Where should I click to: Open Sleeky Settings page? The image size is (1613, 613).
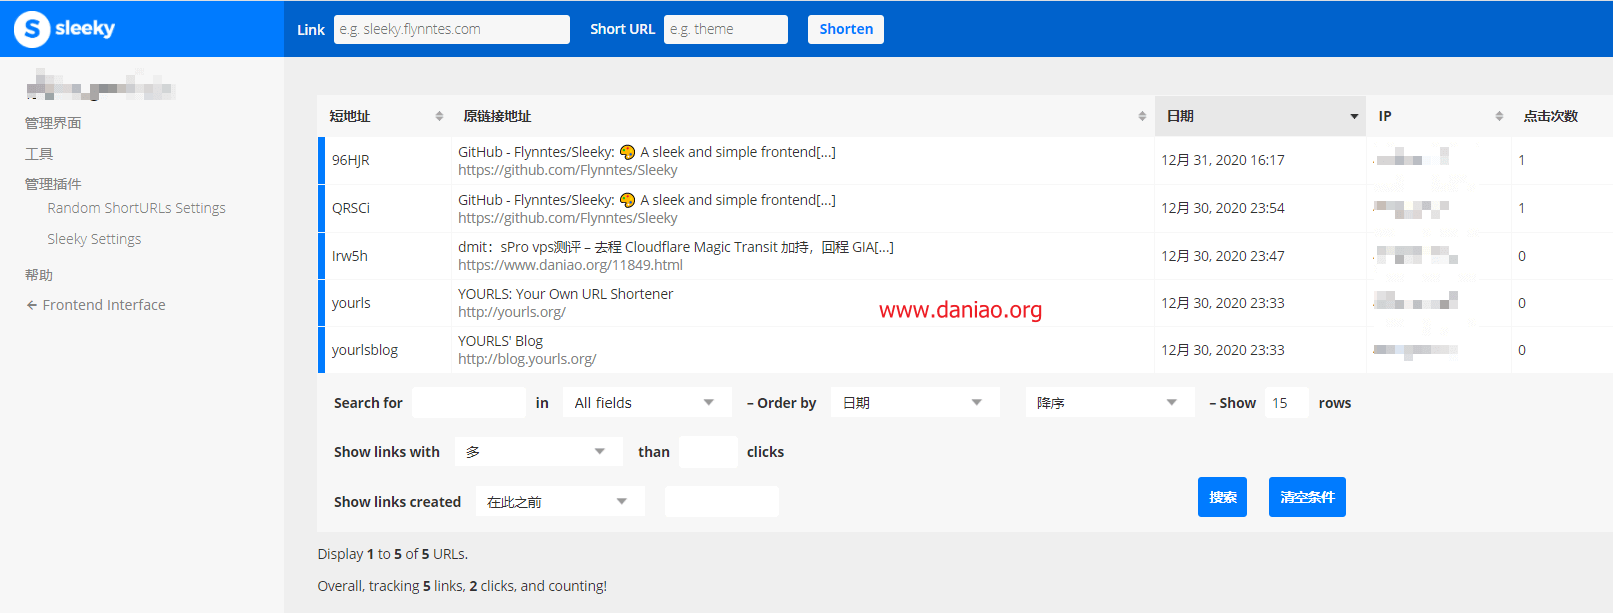tap(94, 239)
